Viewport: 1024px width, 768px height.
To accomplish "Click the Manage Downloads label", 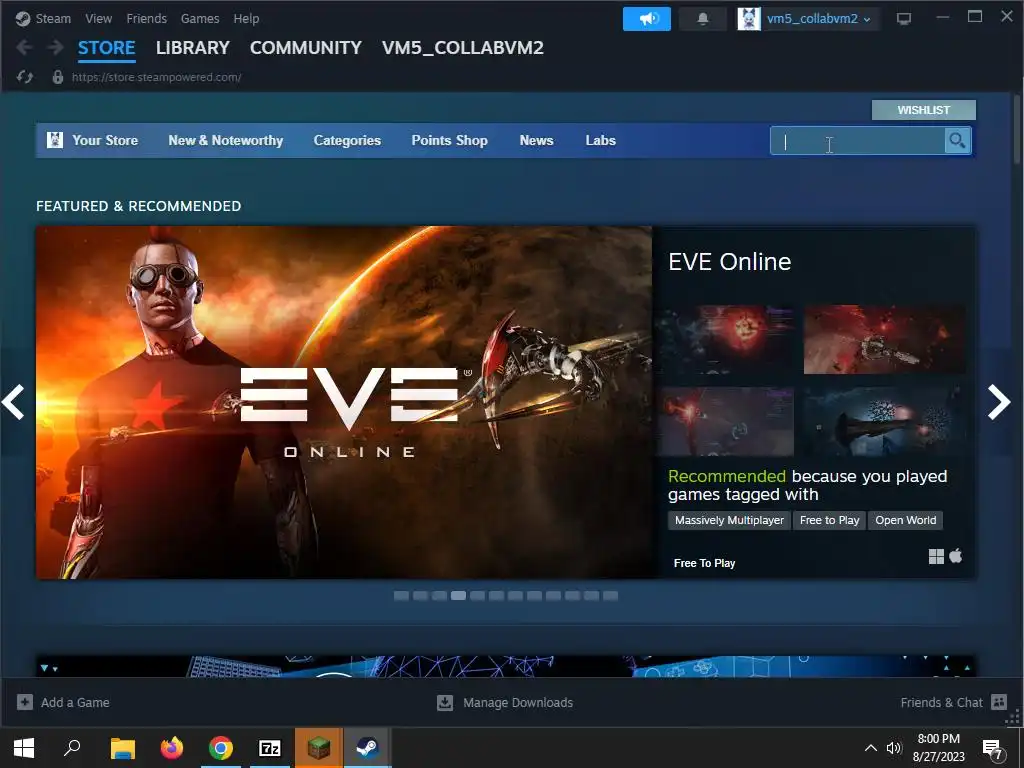I will pyautogui.click(x=518, y=702).
